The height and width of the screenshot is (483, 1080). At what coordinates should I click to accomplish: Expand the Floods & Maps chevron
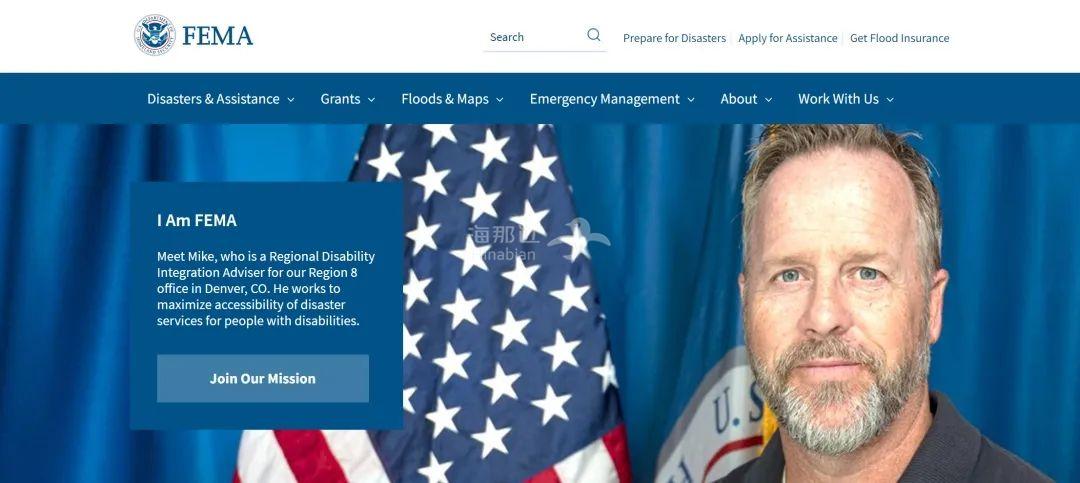499,100
